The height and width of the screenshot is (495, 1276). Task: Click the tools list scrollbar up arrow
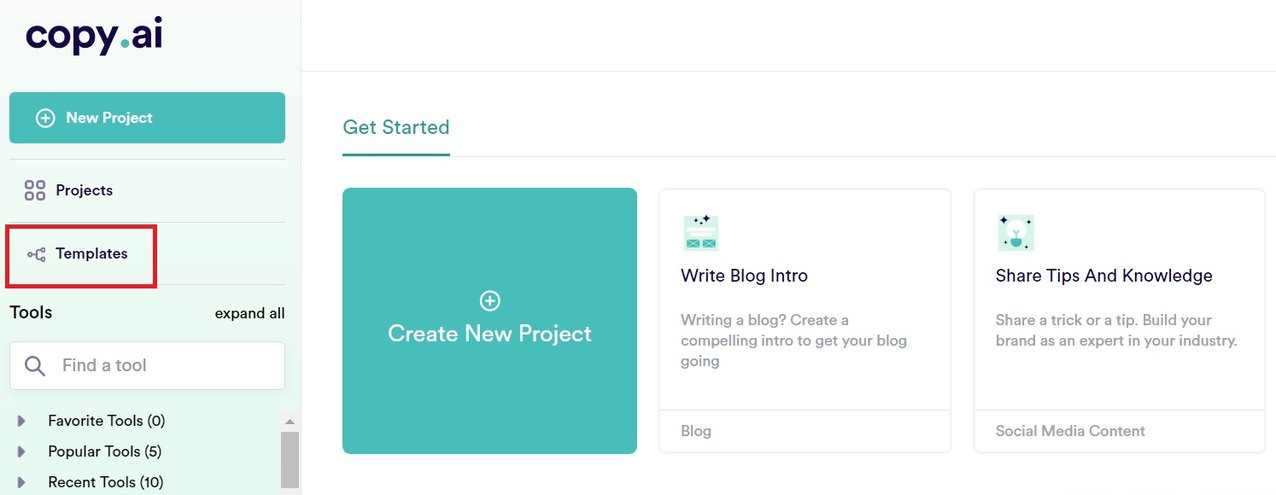point(290,421)
